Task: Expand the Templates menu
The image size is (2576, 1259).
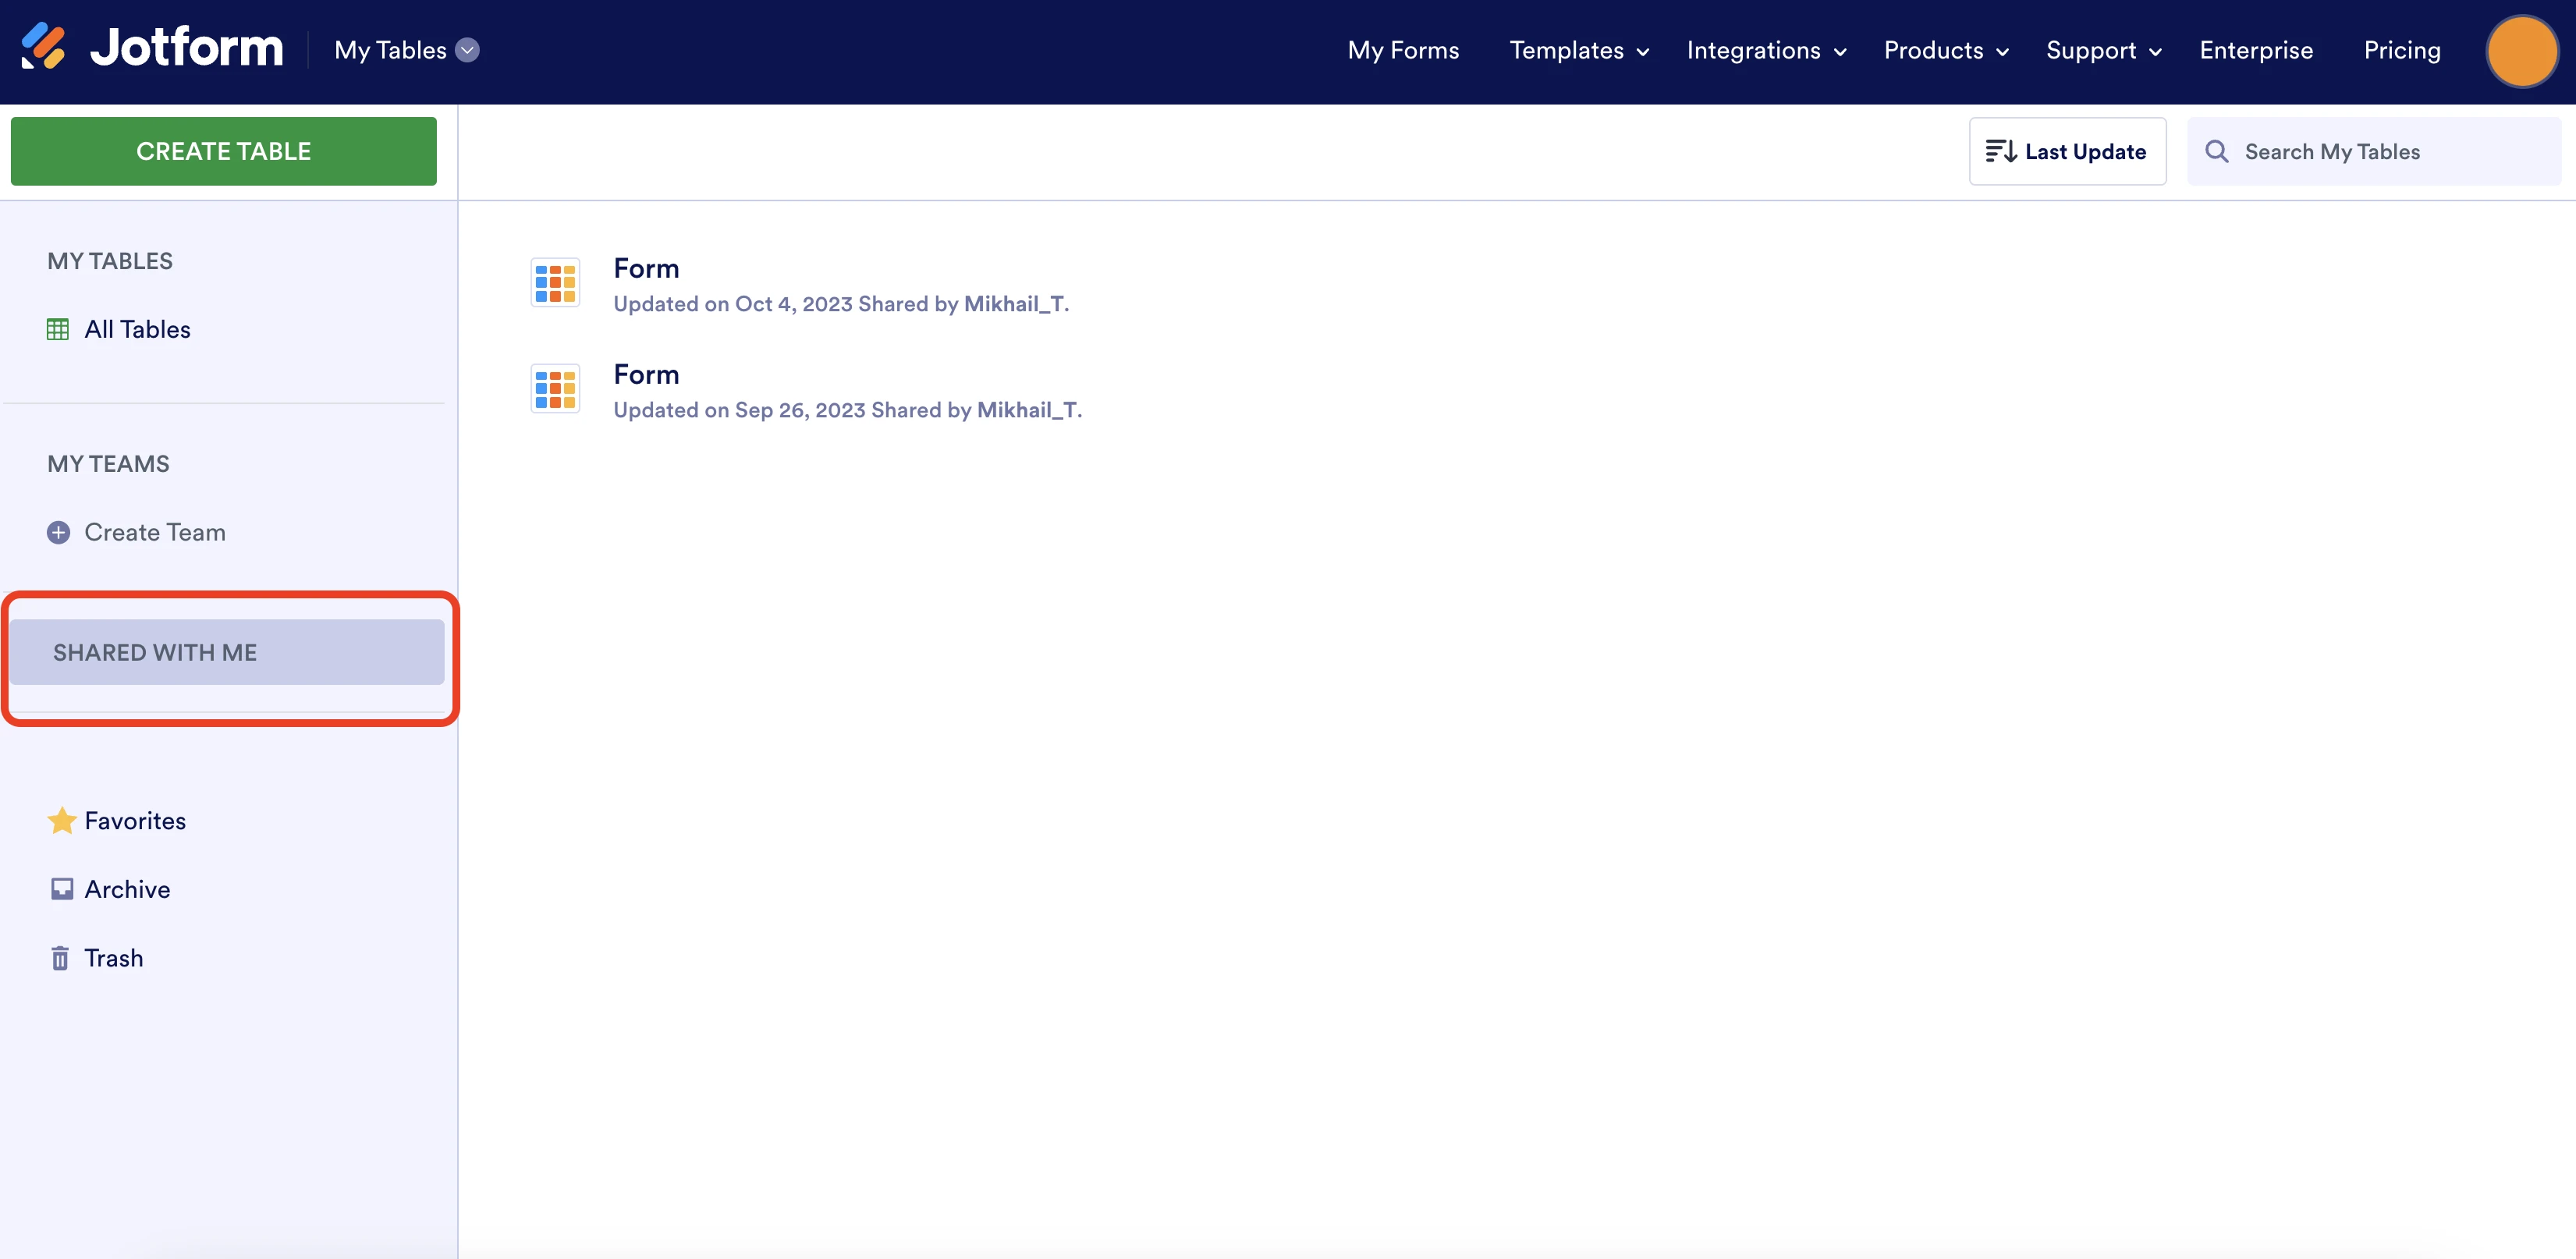Action: (1579, 50)
